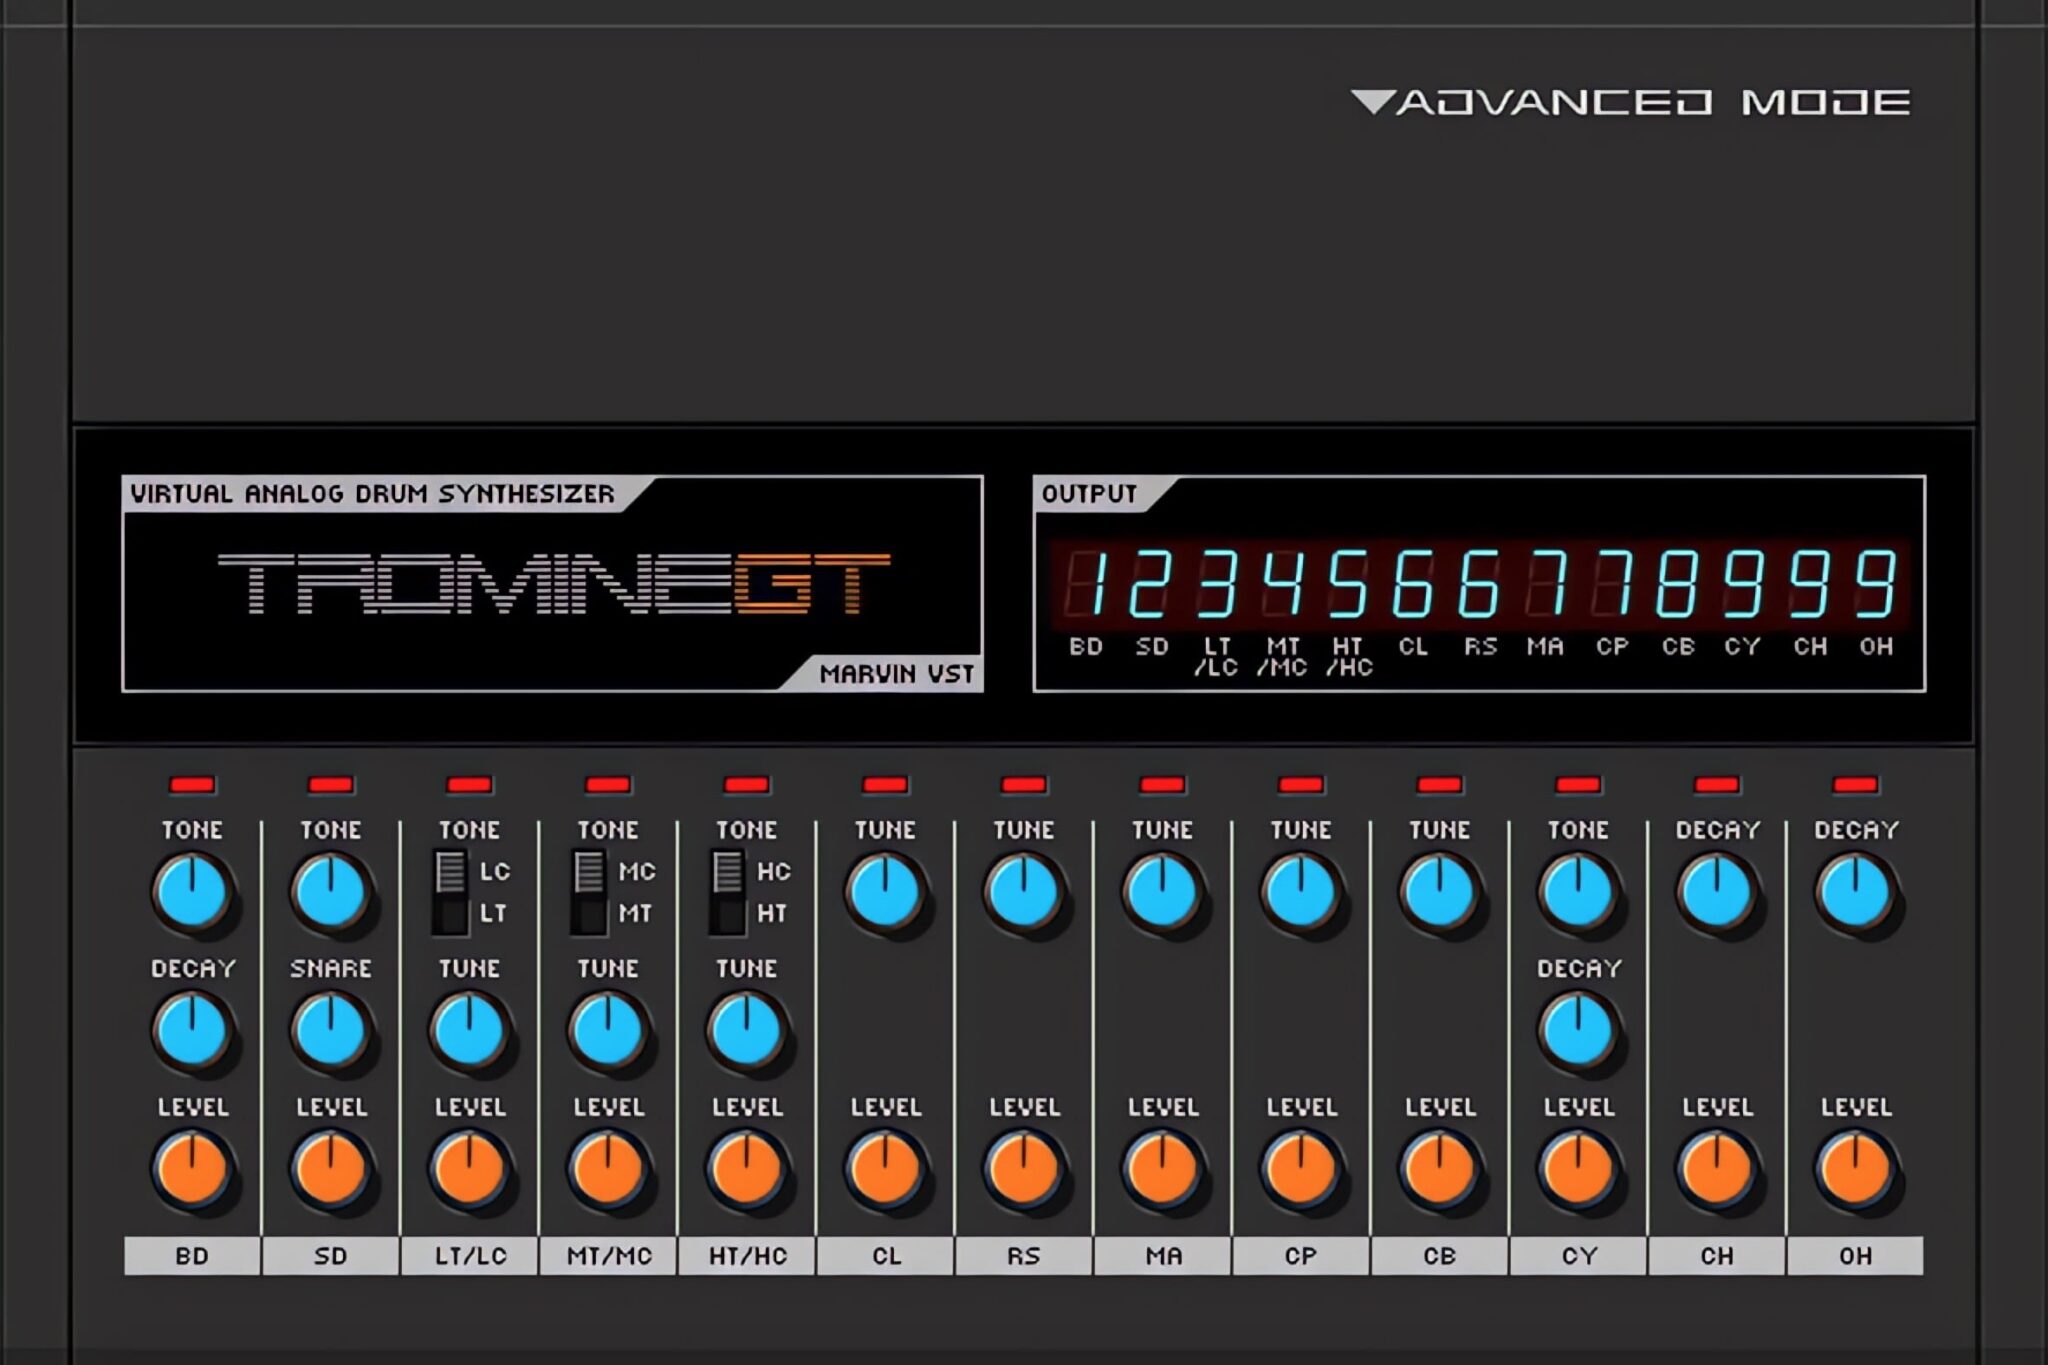The height and width of the screenshot is (1365, 2048).
Task: Click the SD Snare blue knob
Action: (x=330, y=1030)
